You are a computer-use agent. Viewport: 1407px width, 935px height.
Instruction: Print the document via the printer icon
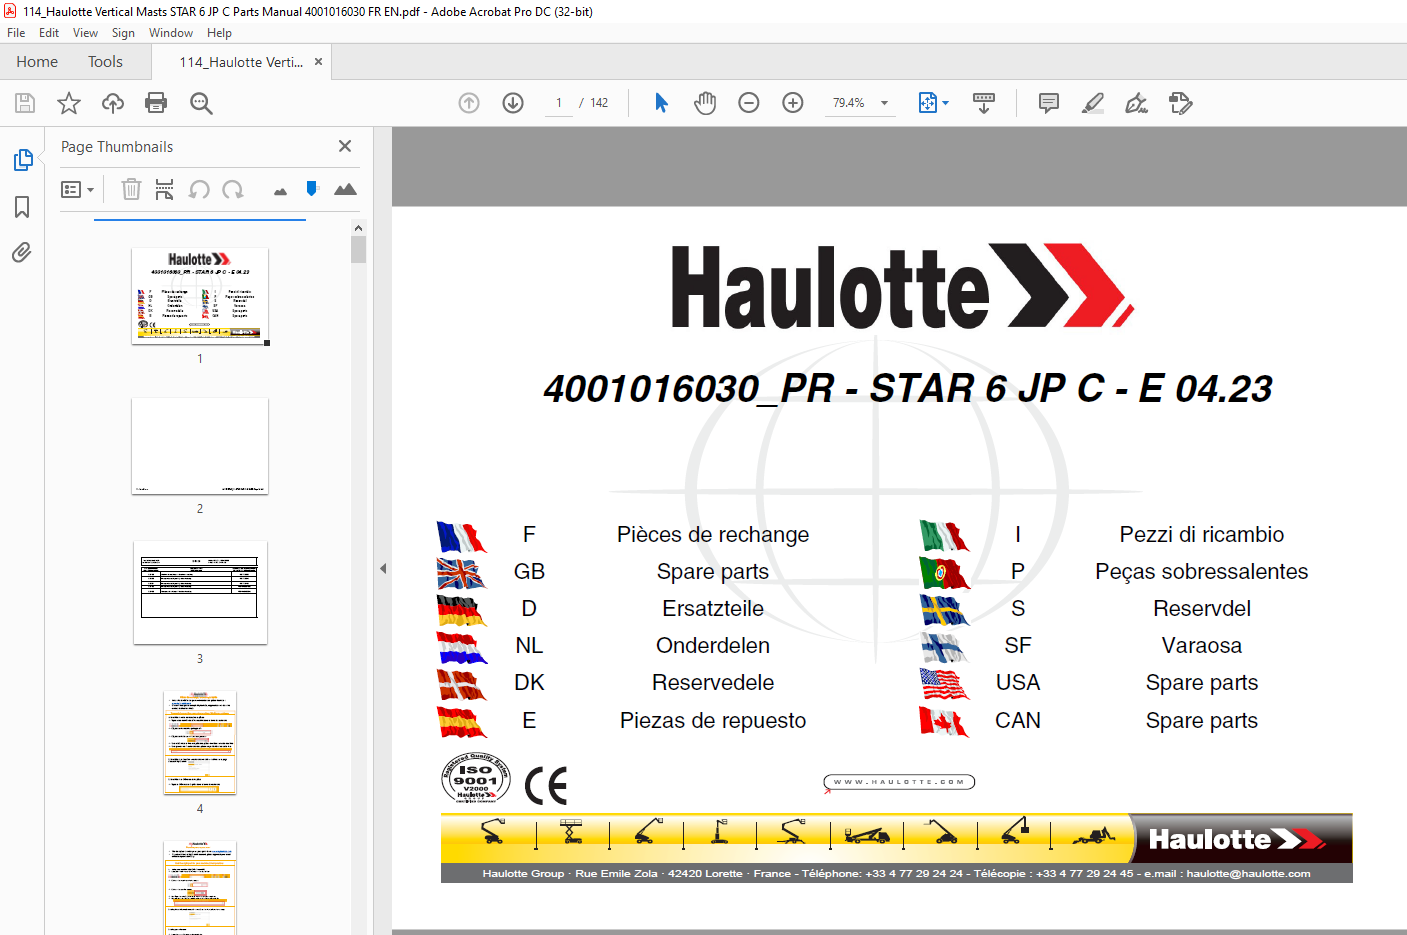[x=156, y=103]
